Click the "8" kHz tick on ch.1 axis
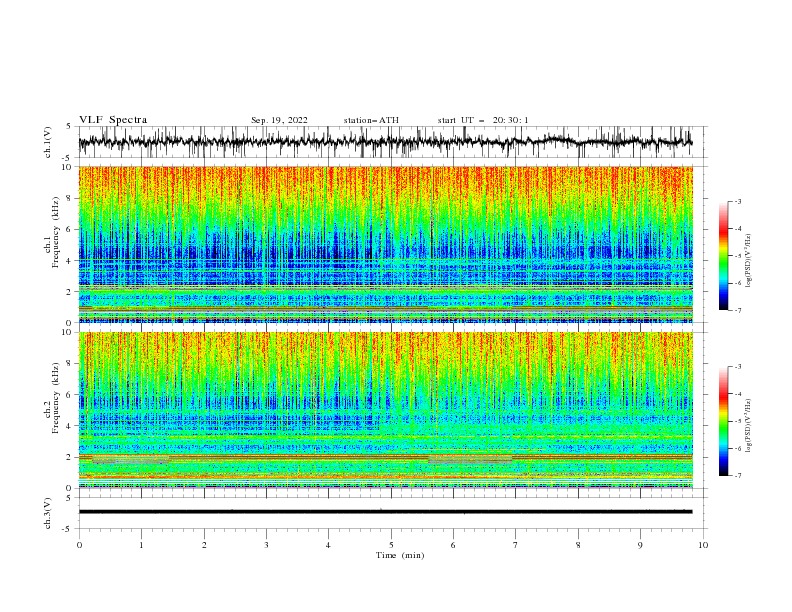The width and height of the screenshot is (792, 612). click(x=70, y=198)
